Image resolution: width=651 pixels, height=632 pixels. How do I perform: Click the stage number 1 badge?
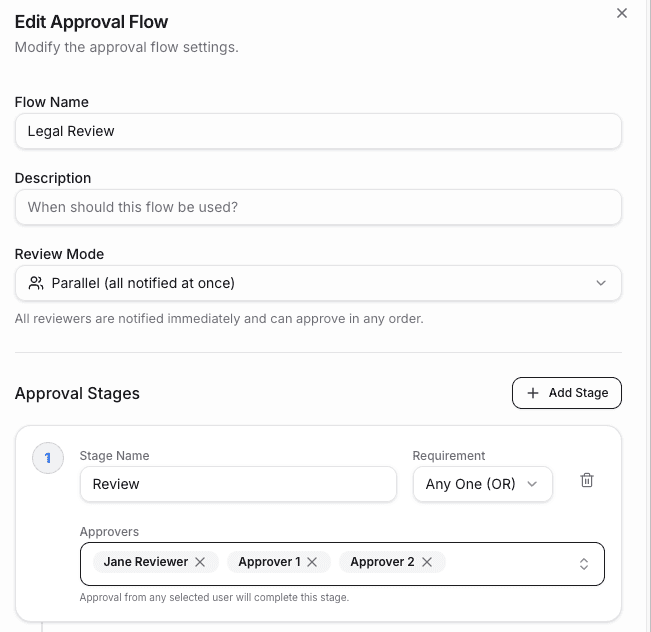pos(48,458)
